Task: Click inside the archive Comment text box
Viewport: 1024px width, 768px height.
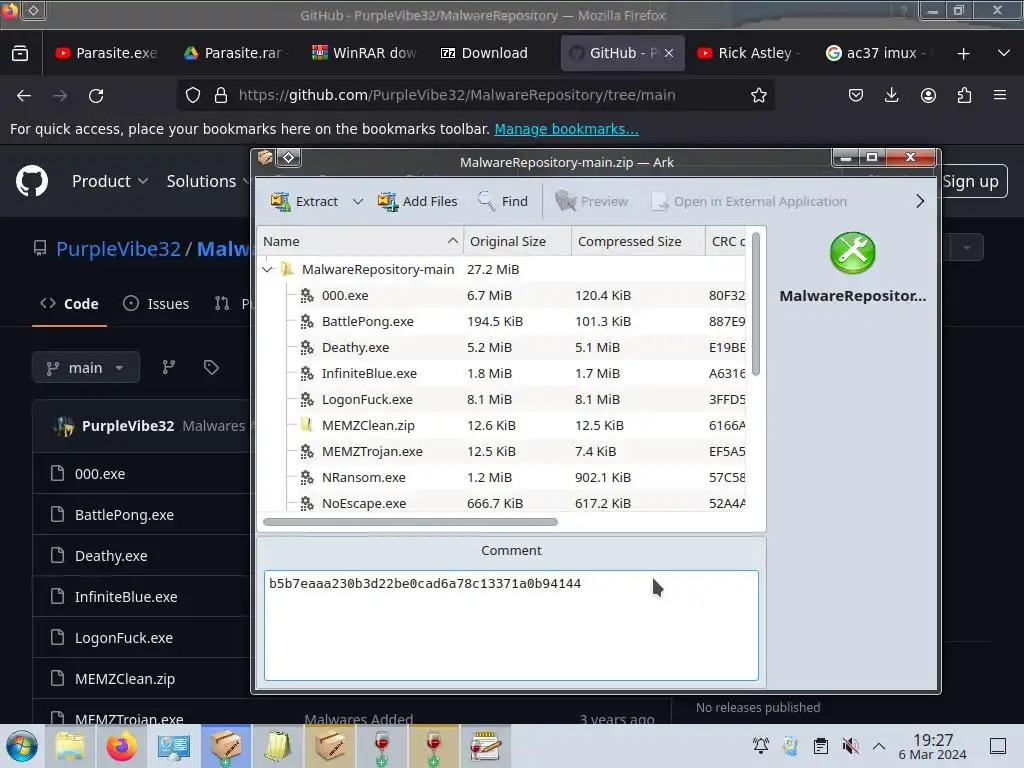Action: tap(511, 625)
